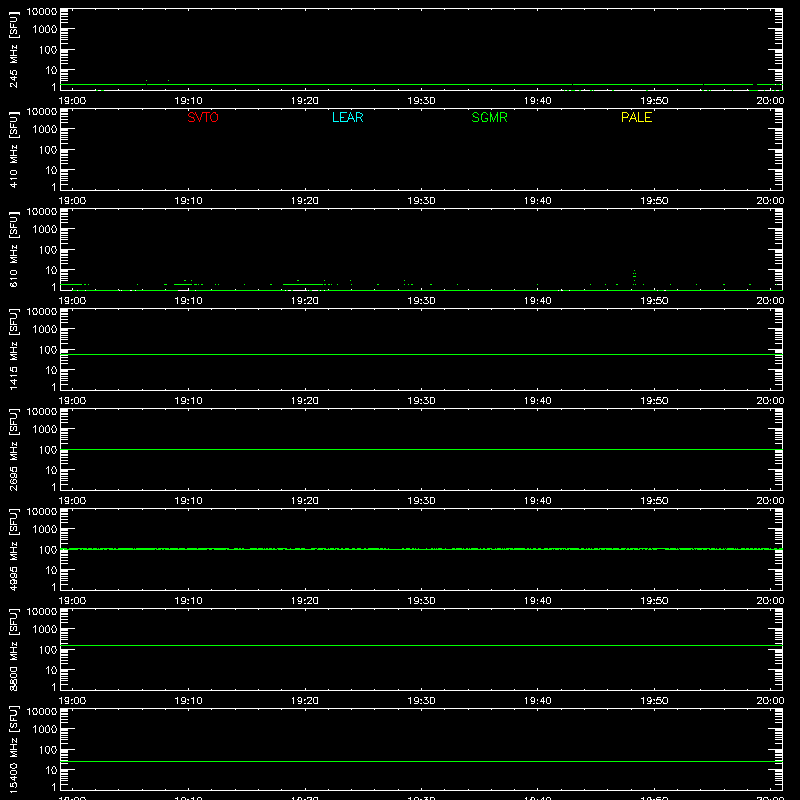Screen dimensions: 800x800
Task: Click 20:00 tick label below 245 MHz panel
Action: pyautogui.click(x=770, y=101)
